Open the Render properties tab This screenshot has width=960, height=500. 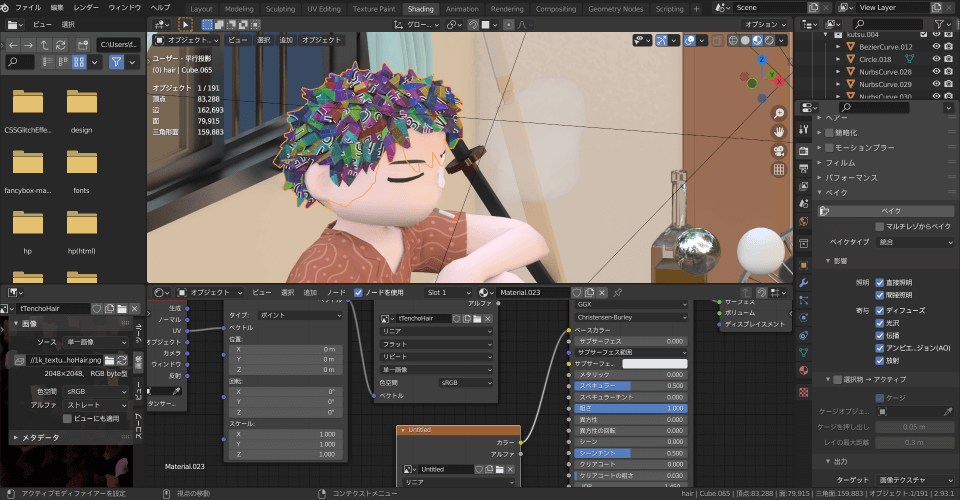(x=804, y=151)
